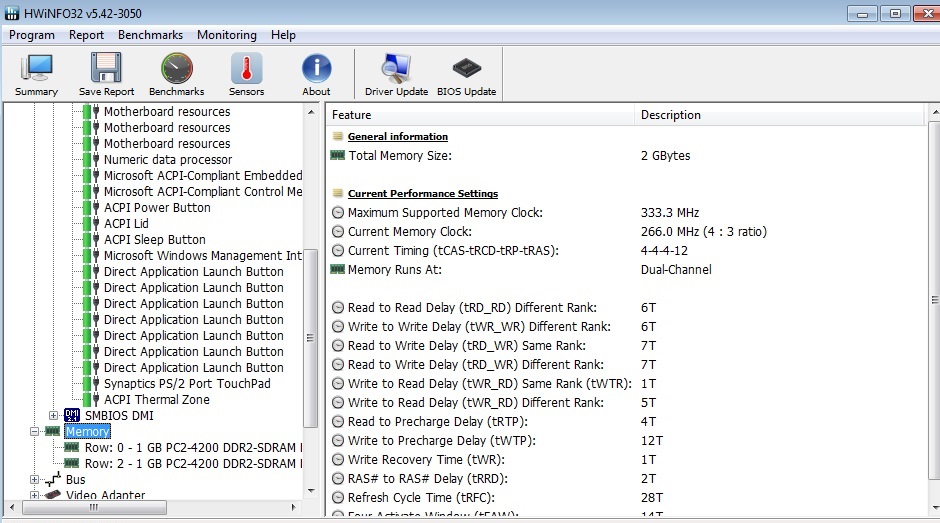
Task: Select Row: 2 - 1 GB PC2-4200 DDR2-SDRAM
Action: 193,464
